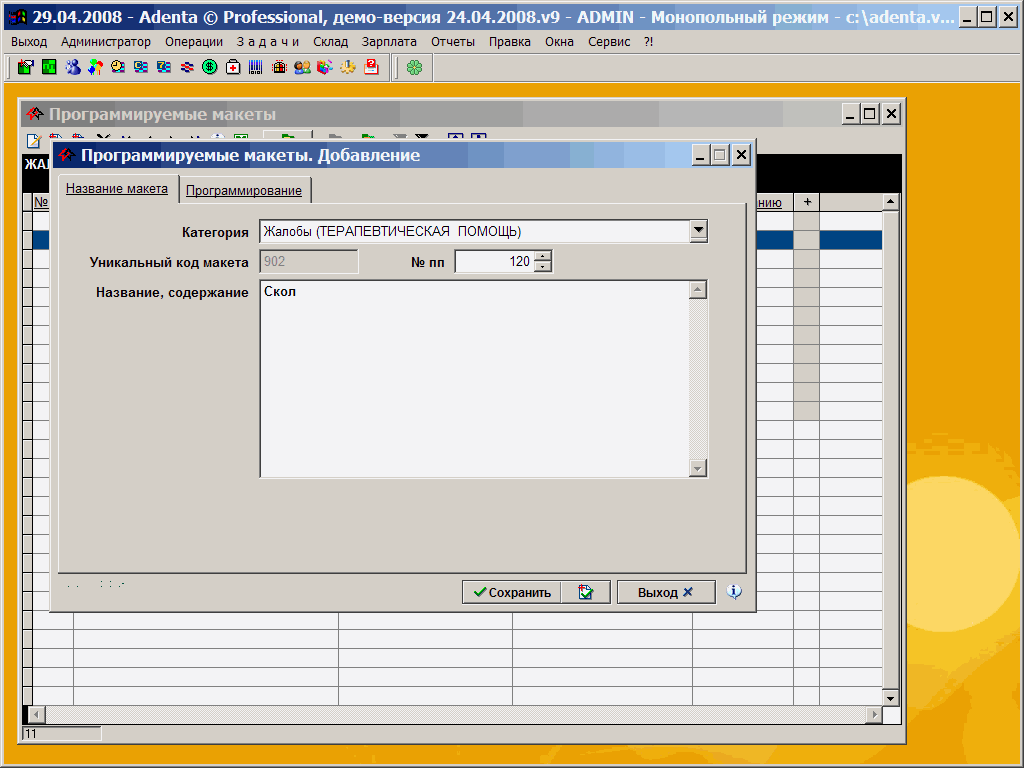Screen dimensions: 1024x768
Task: Click the blue info bubble icon
Action: click(734, 592)
